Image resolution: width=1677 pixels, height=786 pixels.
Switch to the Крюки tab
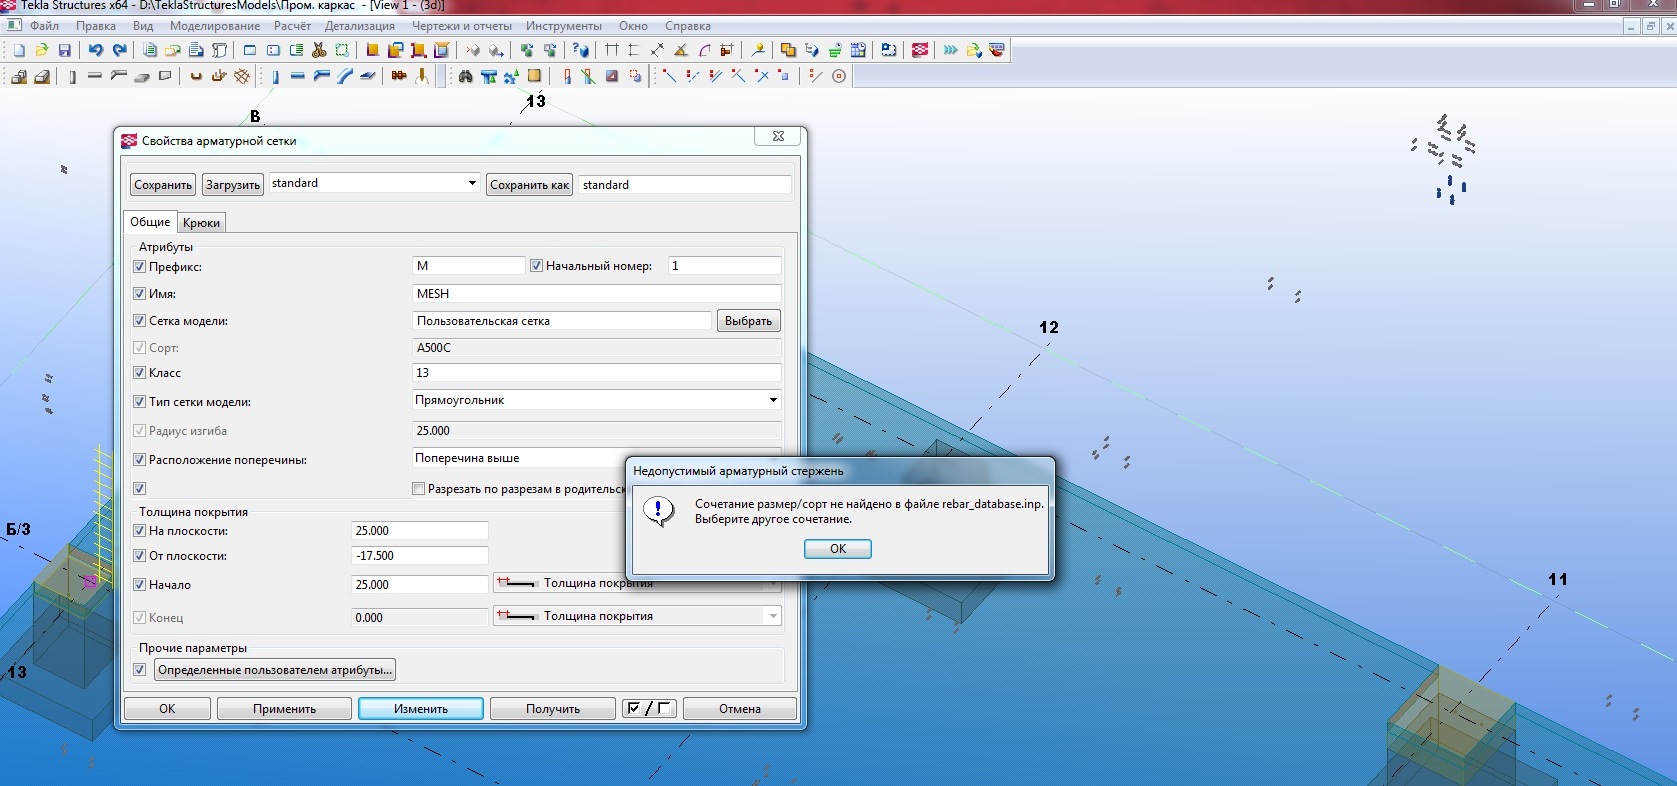pos(201,223)
